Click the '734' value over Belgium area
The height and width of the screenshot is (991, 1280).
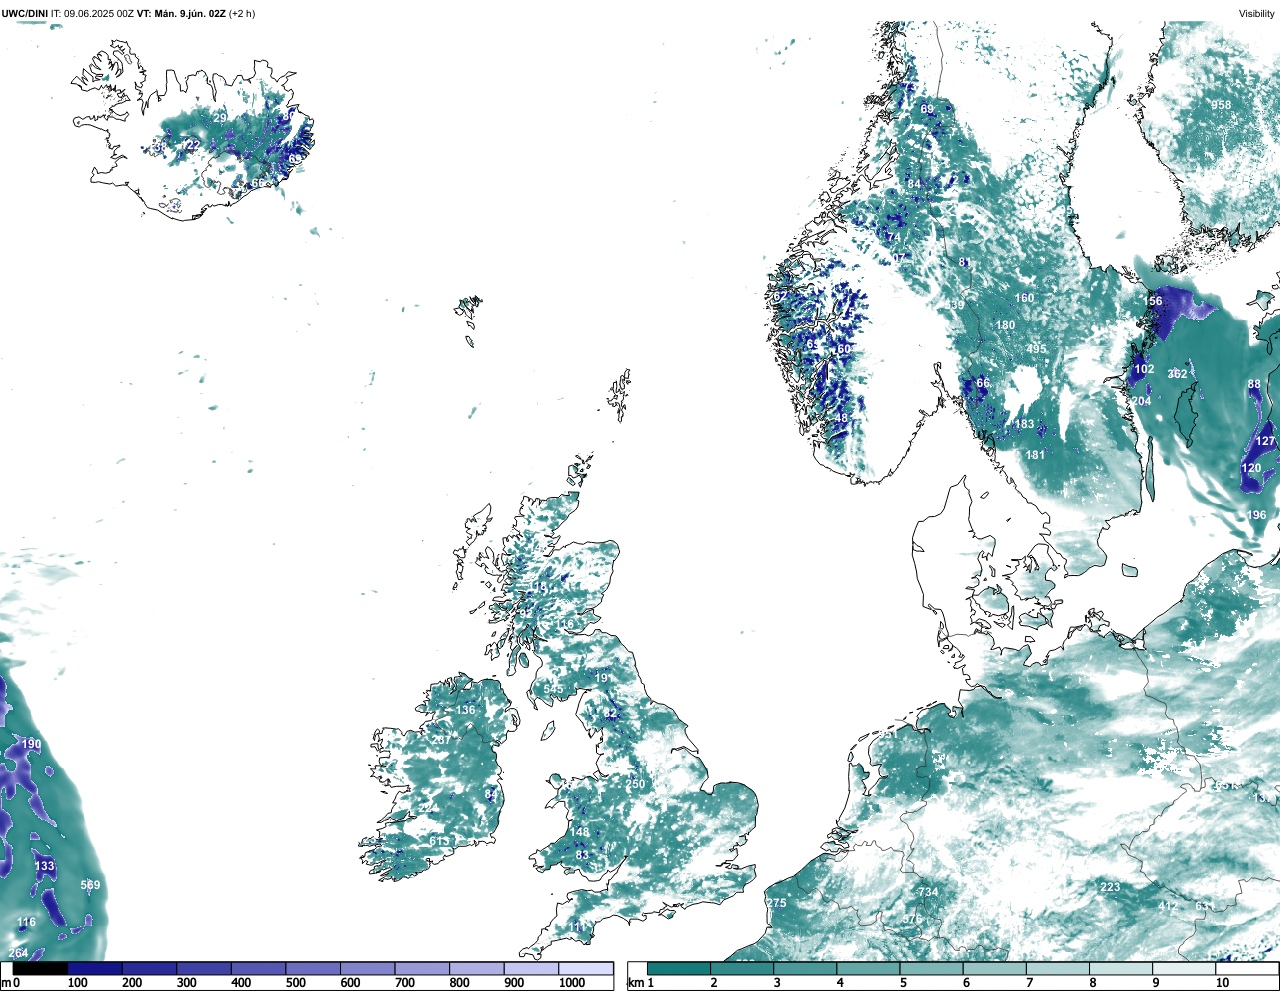(928, 892)
